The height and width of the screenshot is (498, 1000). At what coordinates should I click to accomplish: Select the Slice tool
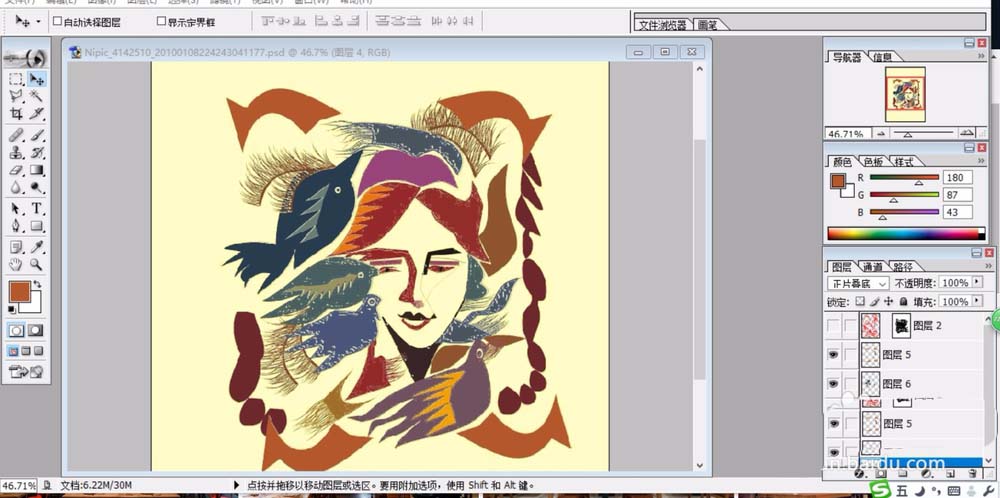pos(36,114)
